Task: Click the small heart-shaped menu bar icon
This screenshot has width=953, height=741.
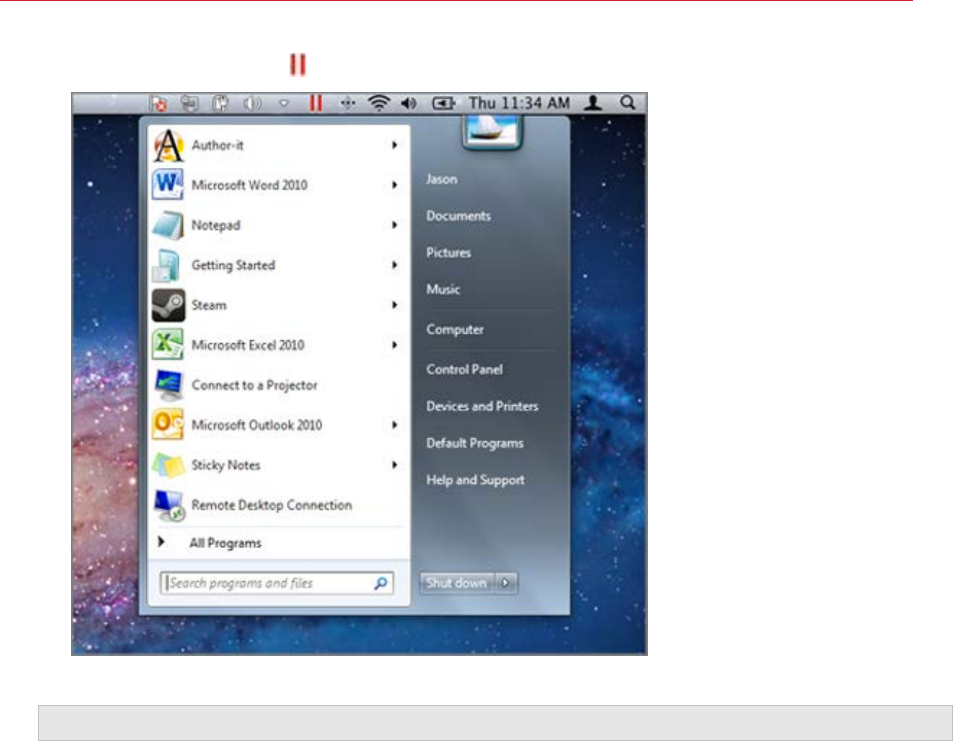Action: click(283, 103)
